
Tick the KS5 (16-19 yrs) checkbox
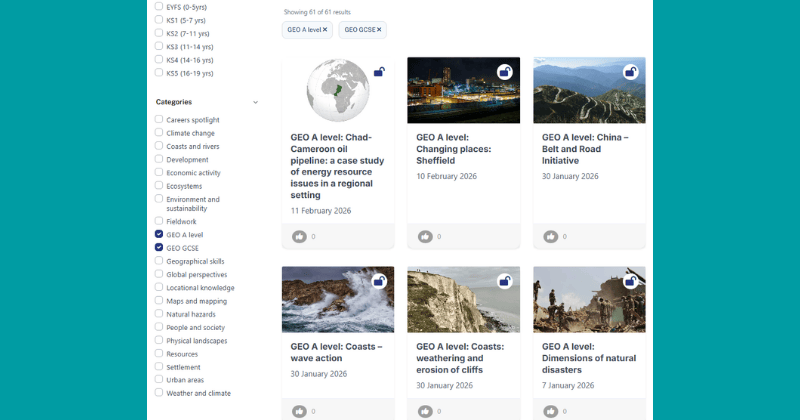(159, 72)
